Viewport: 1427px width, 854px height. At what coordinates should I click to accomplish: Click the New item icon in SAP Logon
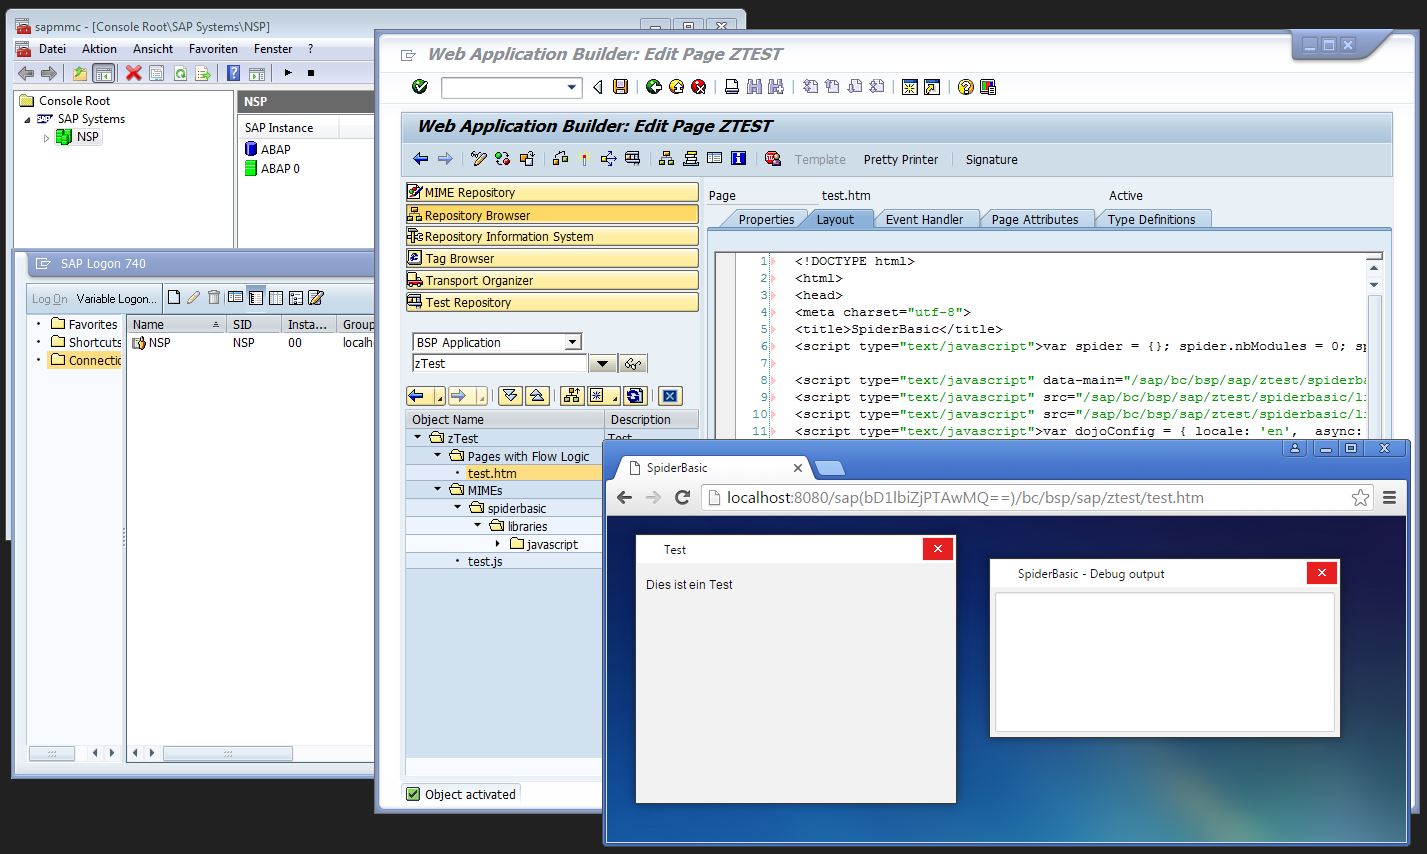click(174, 297)
